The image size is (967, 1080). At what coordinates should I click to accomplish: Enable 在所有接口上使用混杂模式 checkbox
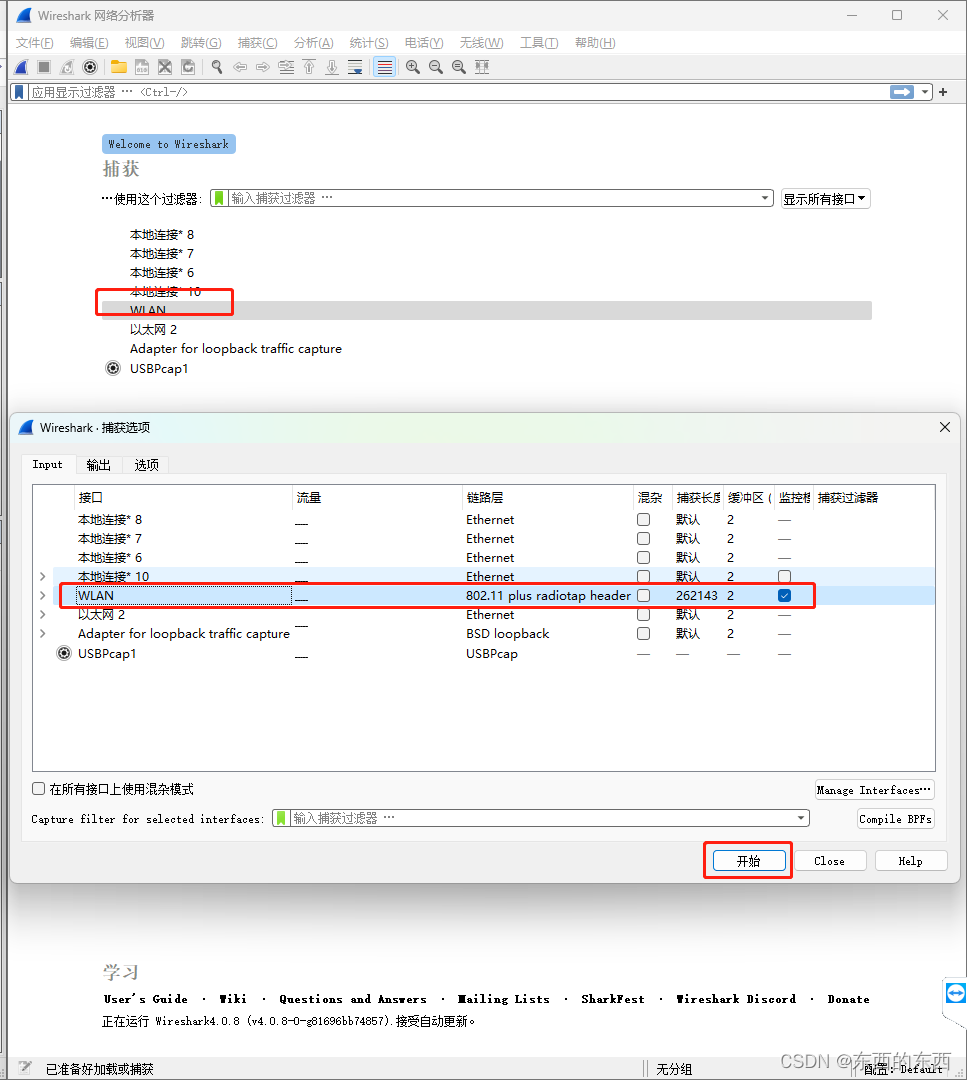coord(39,789)
